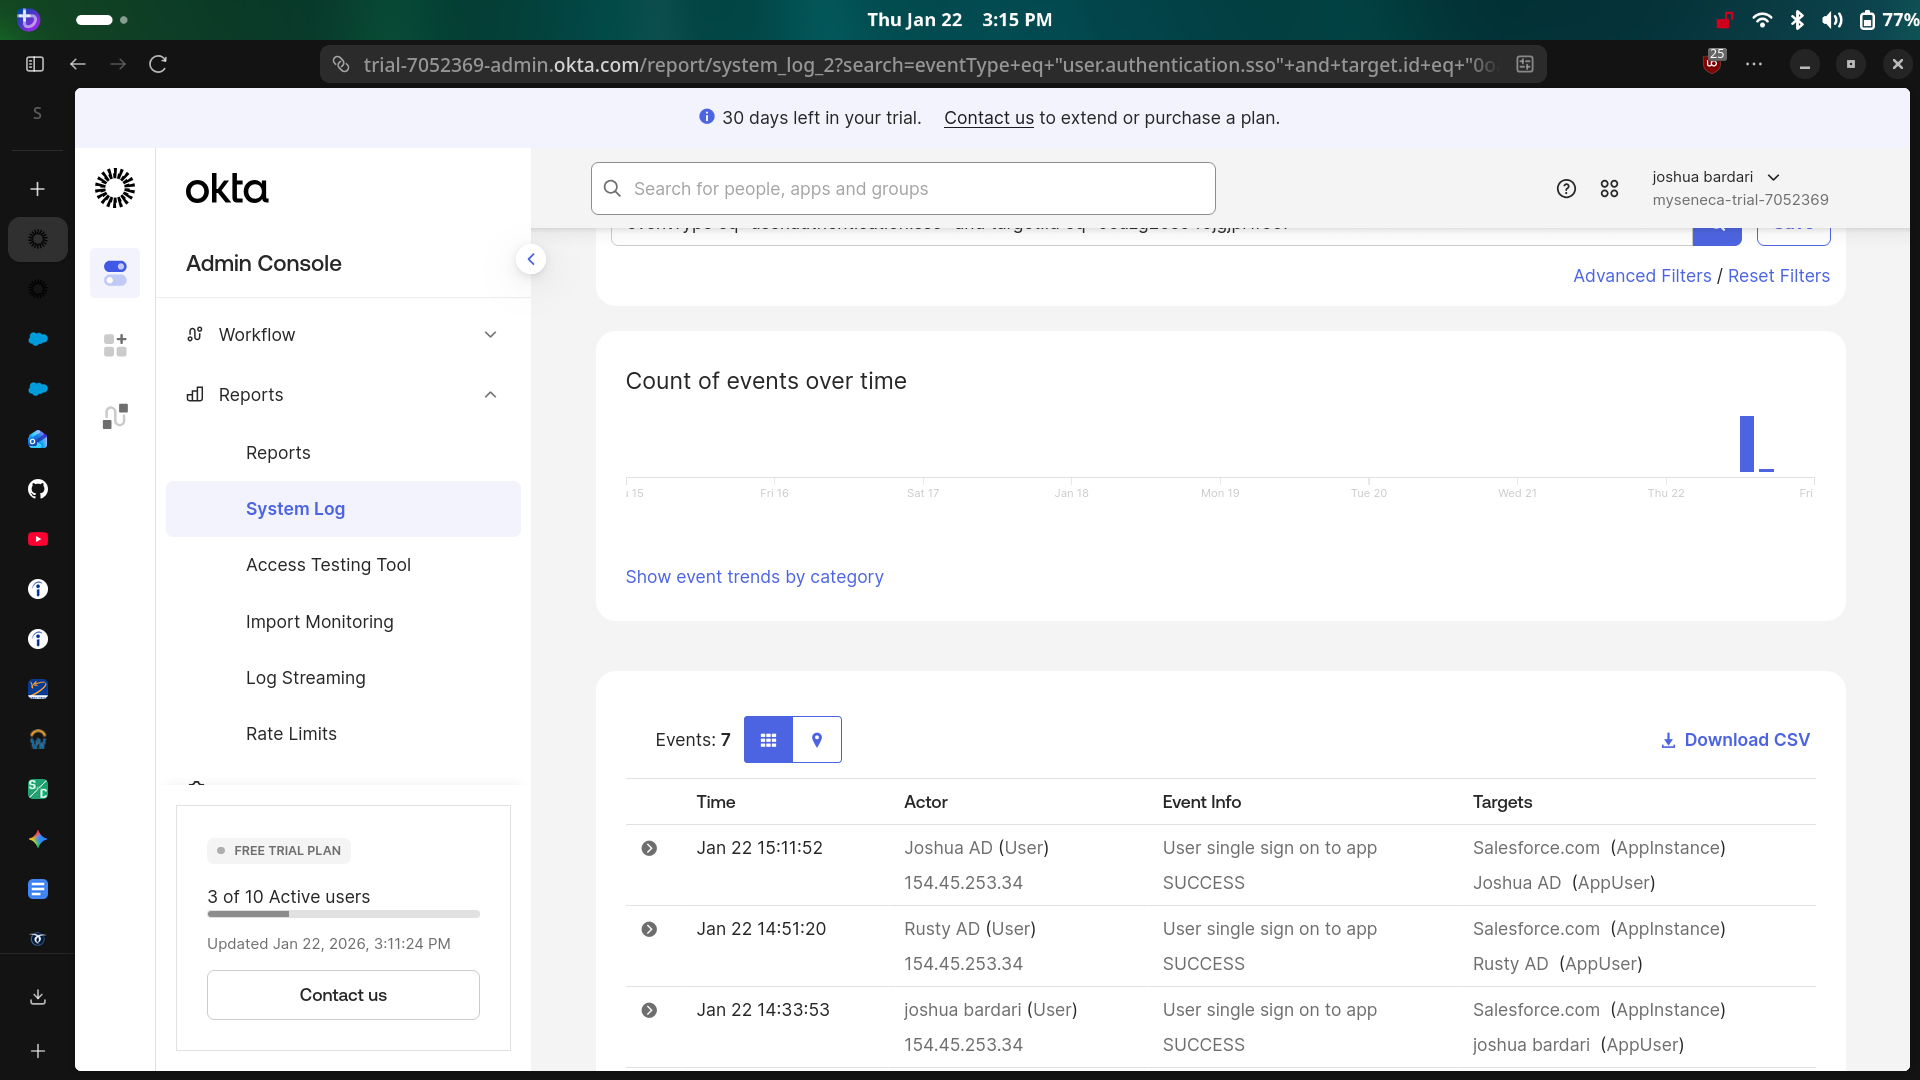Open YouTube from the dock
Viewport: 1920px width, 1080px height.
pyautogui.click(x=37, y=539)
